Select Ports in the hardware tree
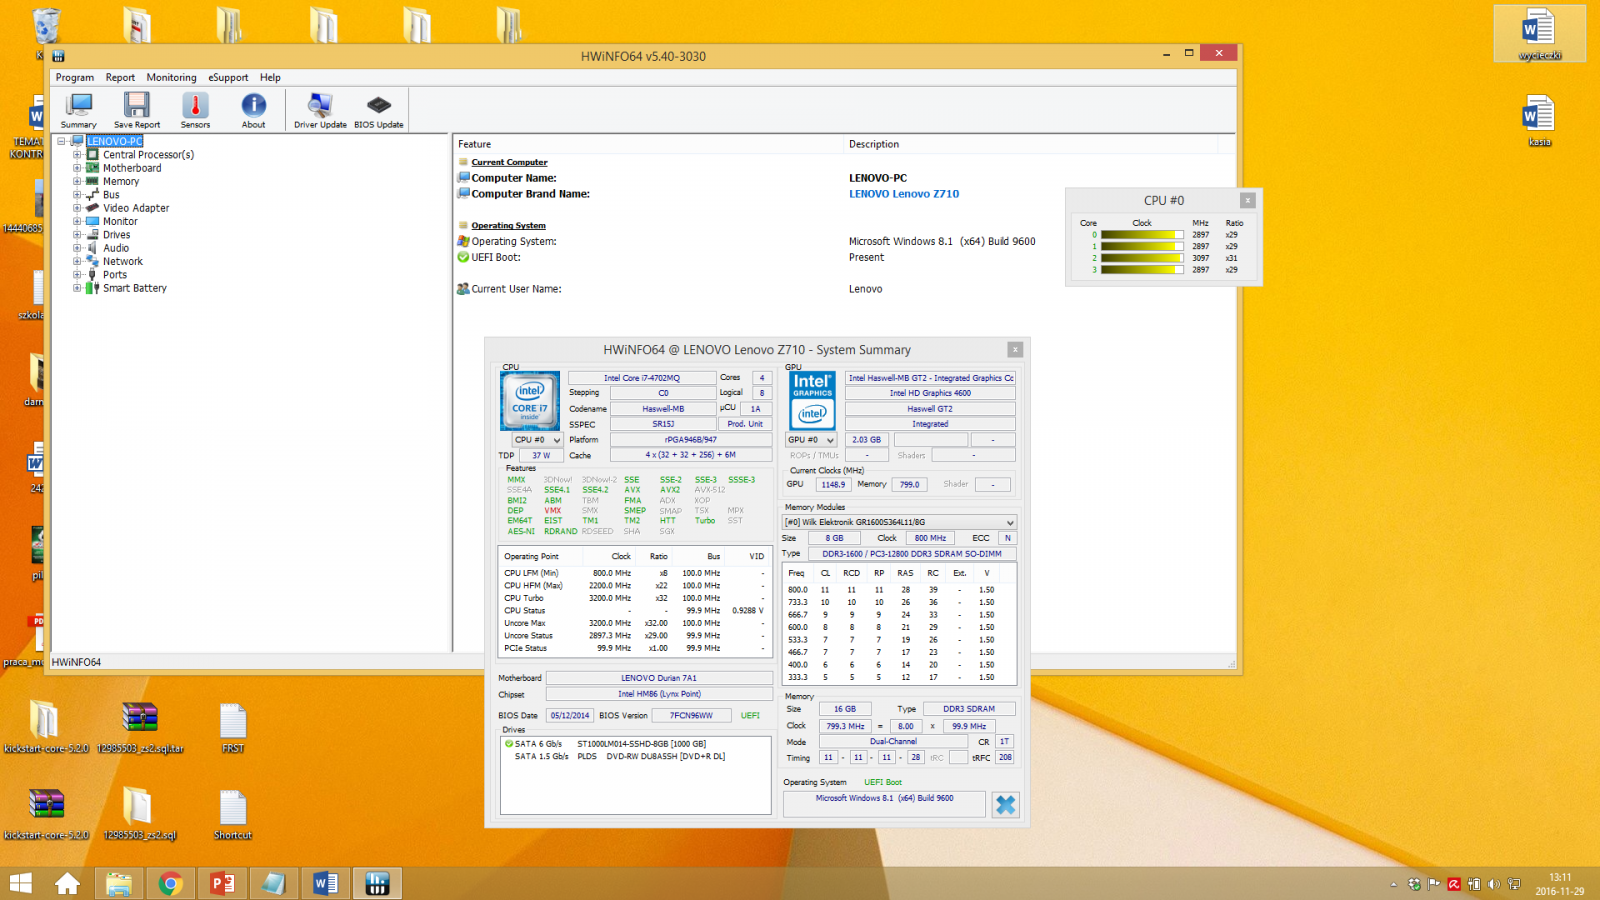1600x900 pixels. point(115,275)
